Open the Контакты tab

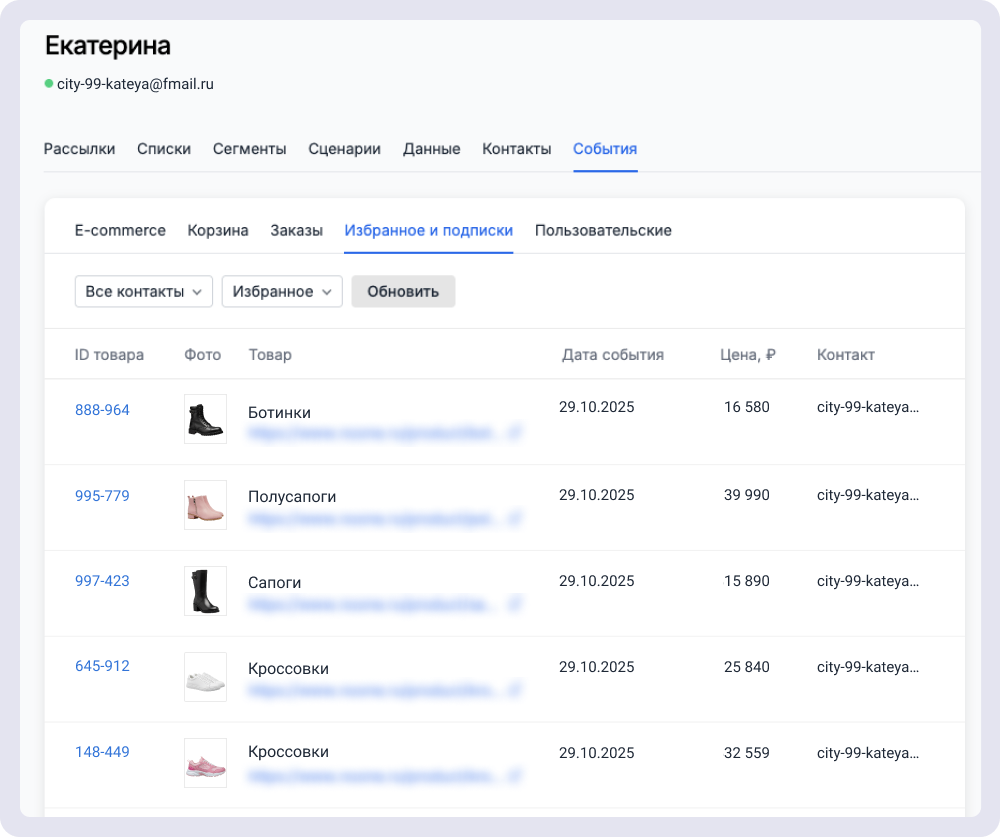tap(516, 149)
